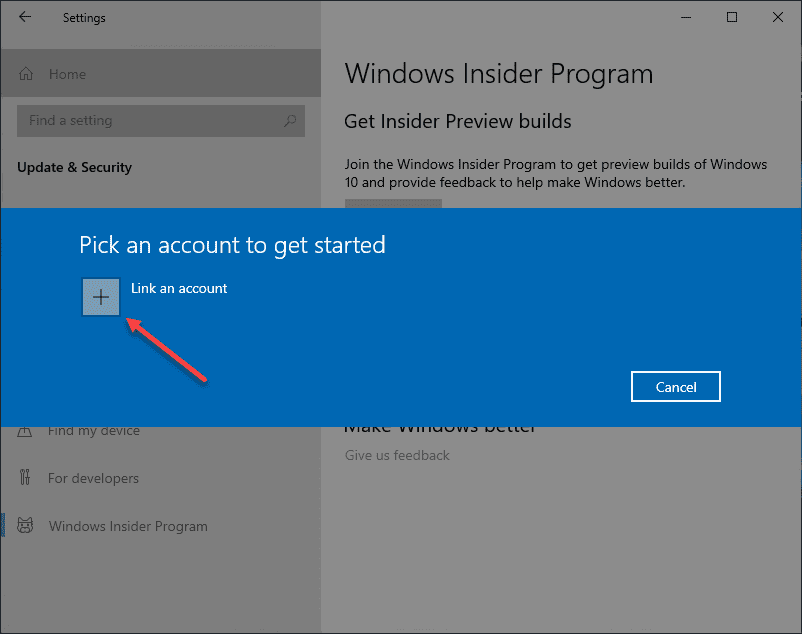Viewport: 802px width, 634px height.
Task: Click 'Pick an account to get started' title
Action: point(232,245)
